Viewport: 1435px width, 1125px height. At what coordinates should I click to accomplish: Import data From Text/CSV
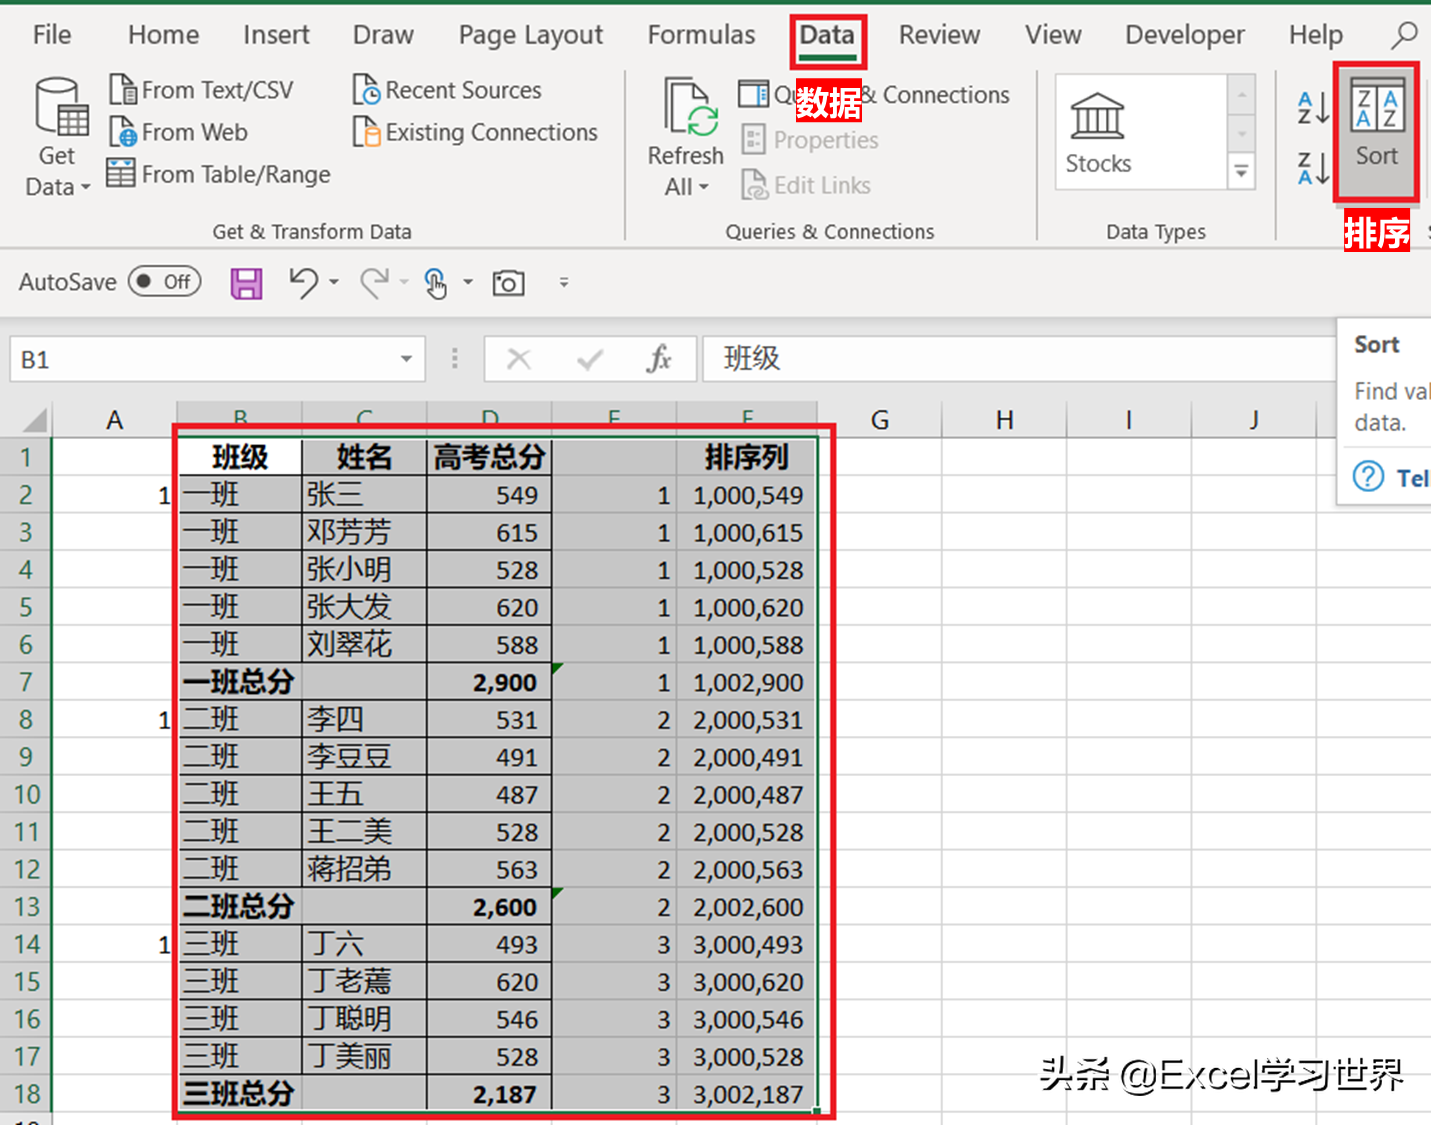click(x=201, y=90)
